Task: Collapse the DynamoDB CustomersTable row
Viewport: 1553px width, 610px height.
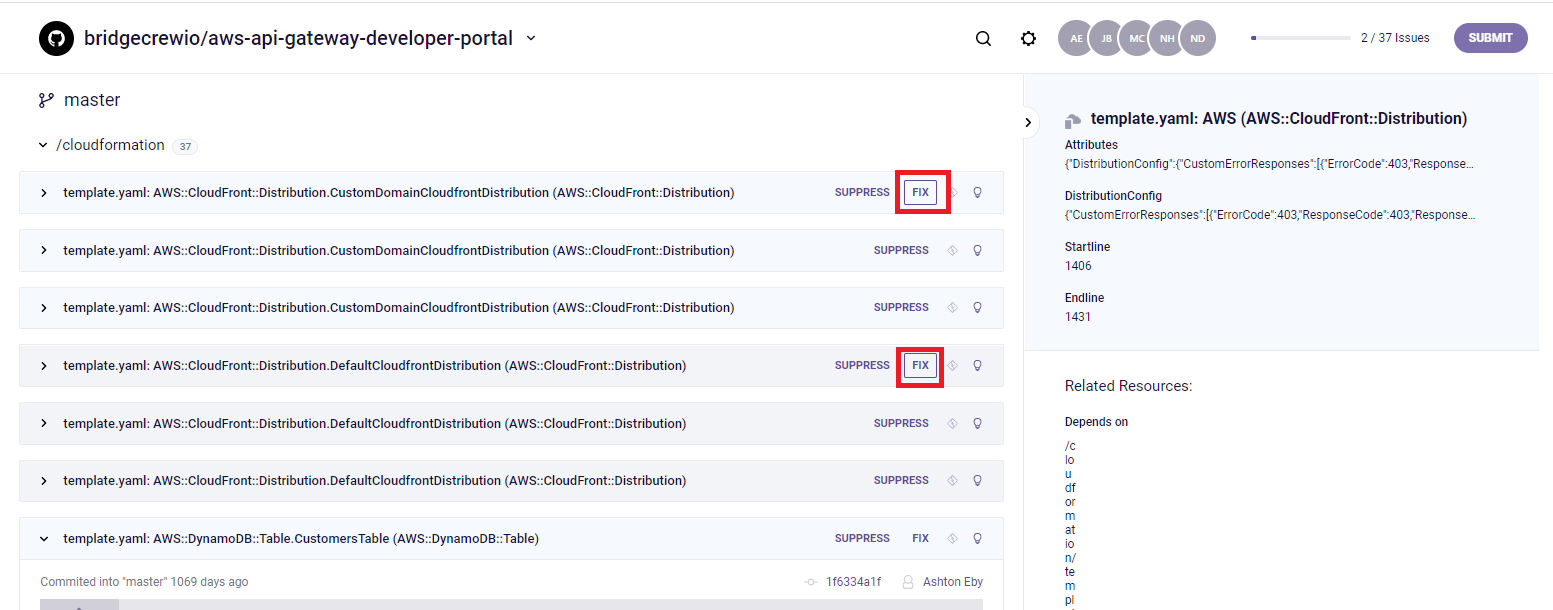Action: pyautogui.click(x=43, y=538)
